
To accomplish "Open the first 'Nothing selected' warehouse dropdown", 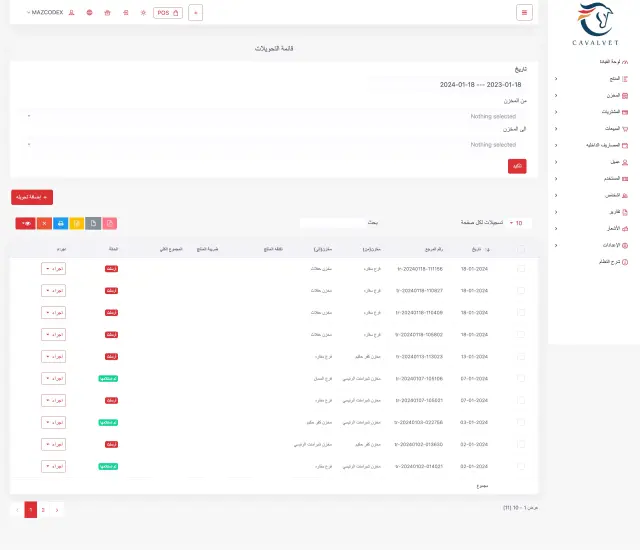I will click(x=274, y=116).
